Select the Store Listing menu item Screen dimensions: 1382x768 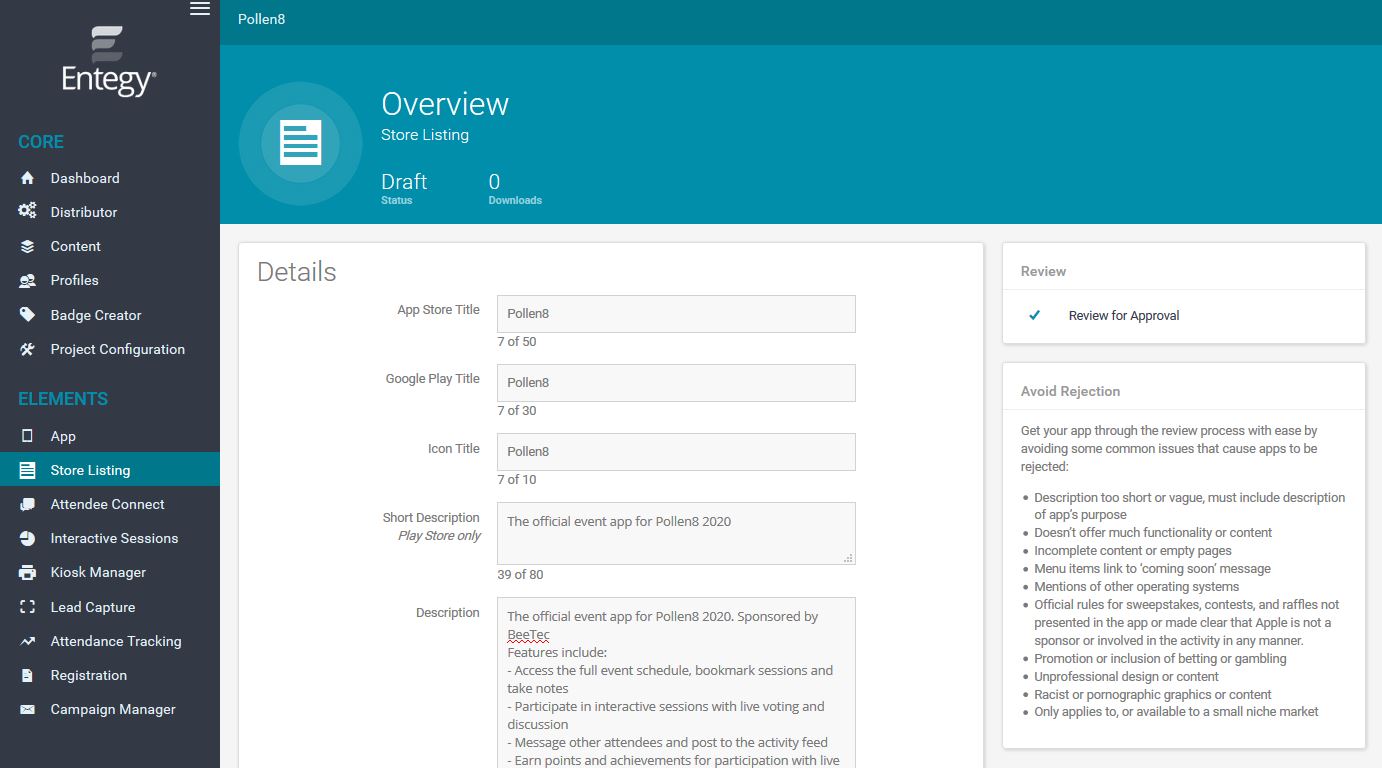pos(110,470)
